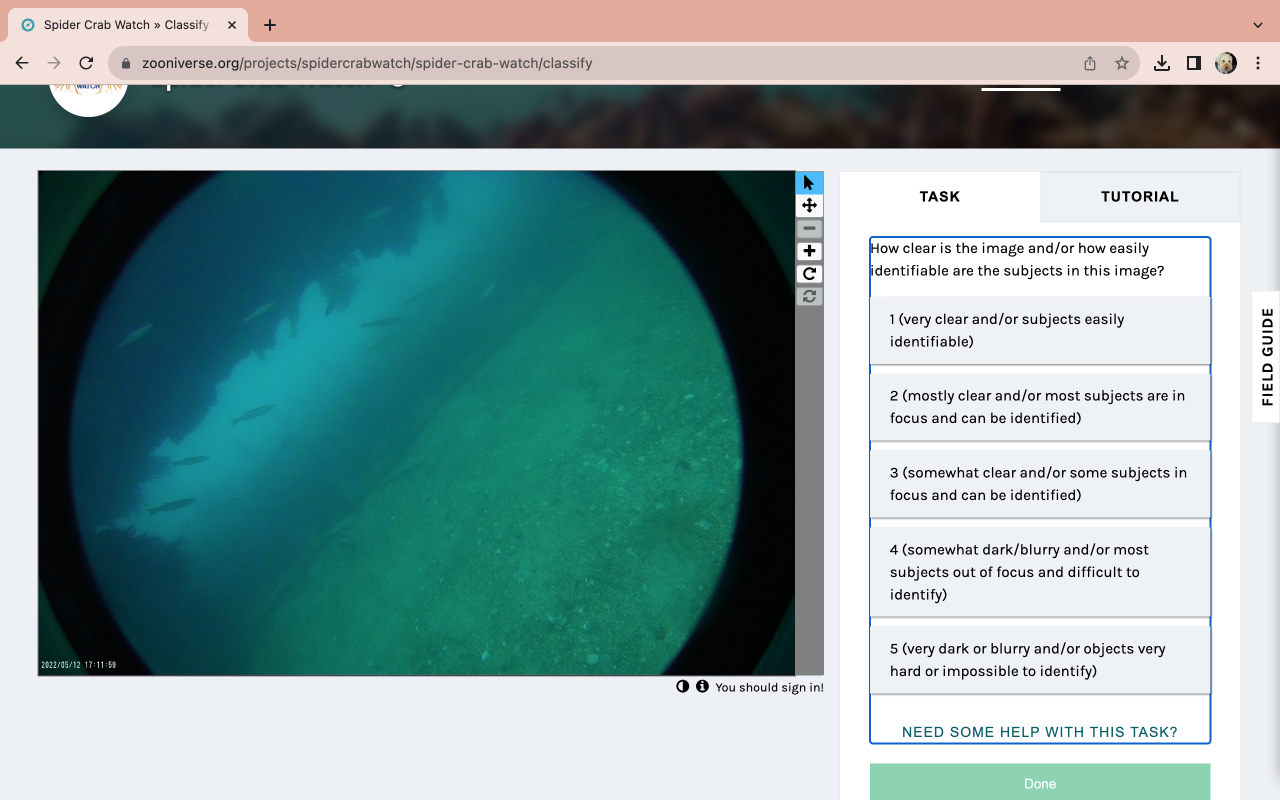Viewport: 1280px width, 800px height.
Task: Open the FIELD GUIDE side tab
Action: [x=1267, y=356]
